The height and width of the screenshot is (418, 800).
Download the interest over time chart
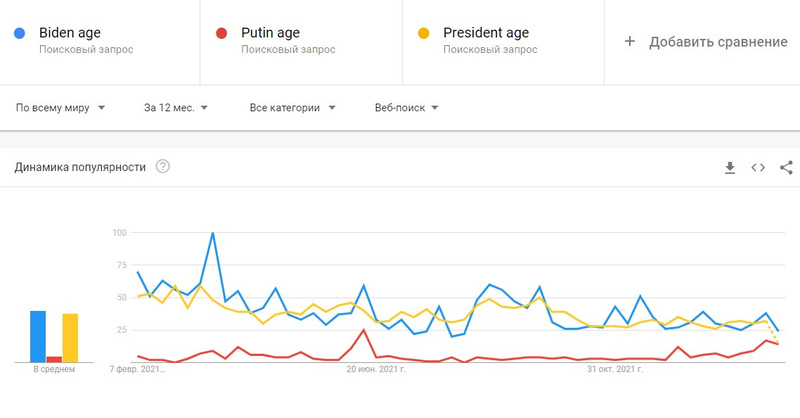(730, 167)
